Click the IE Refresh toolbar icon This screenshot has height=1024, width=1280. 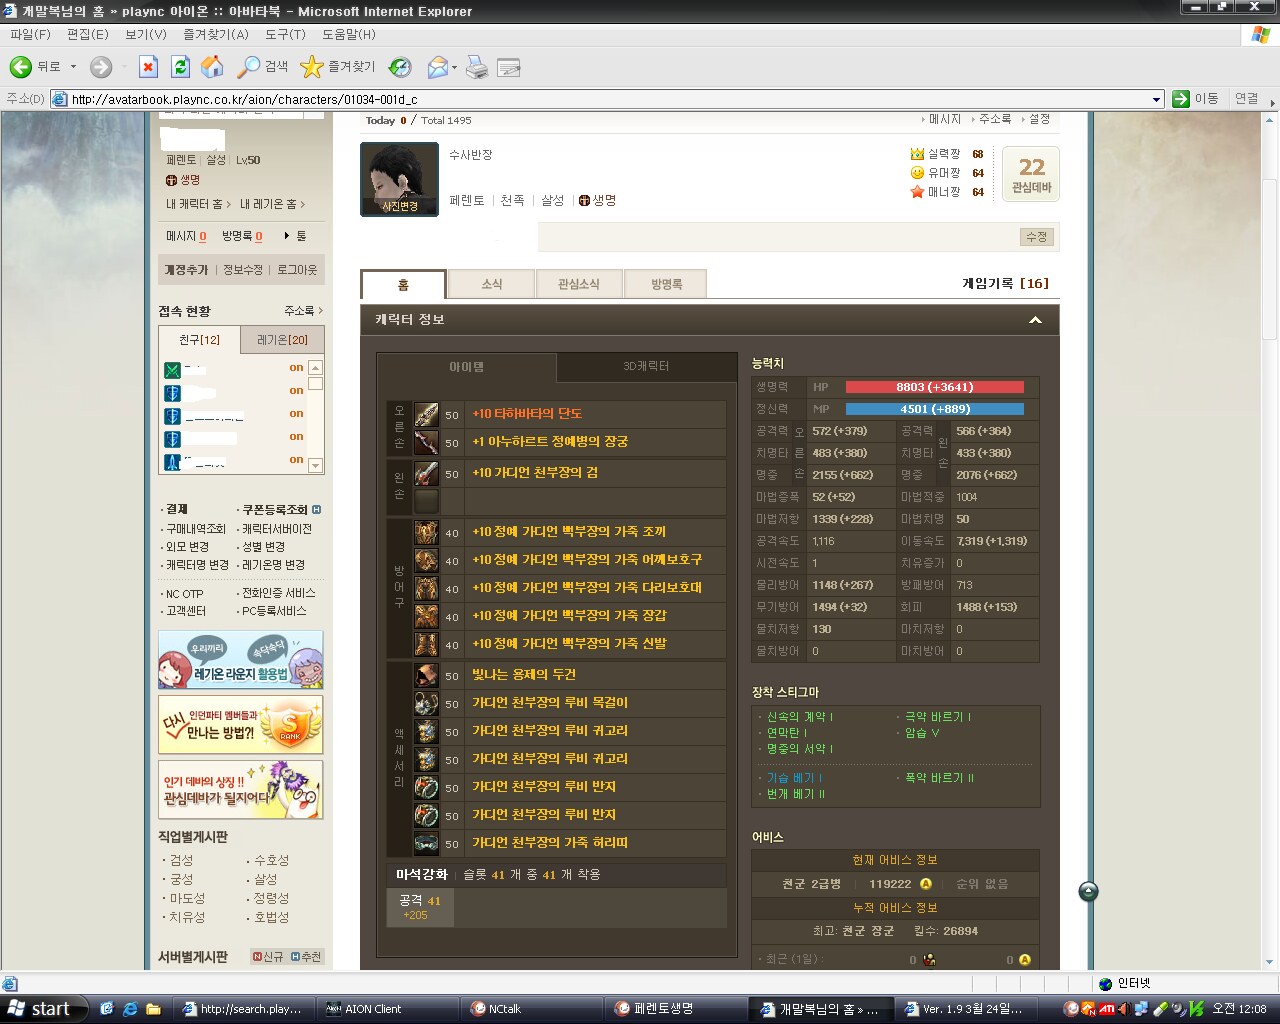point(180,67)
